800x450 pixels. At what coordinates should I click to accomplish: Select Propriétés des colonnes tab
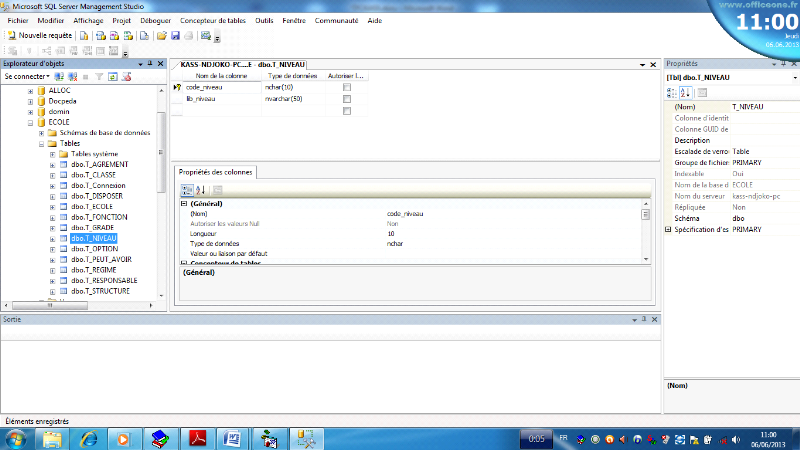pos(215,172)
